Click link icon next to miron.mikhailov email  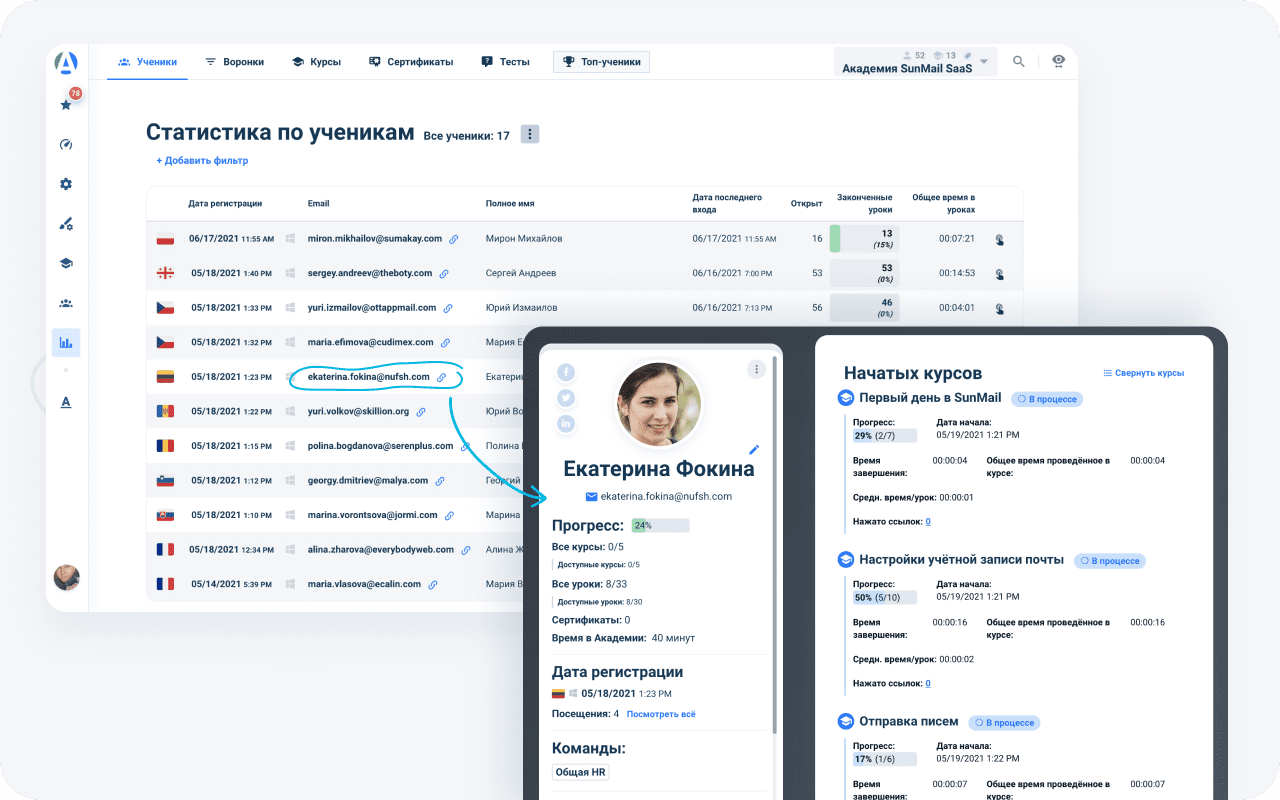(453, 240)
